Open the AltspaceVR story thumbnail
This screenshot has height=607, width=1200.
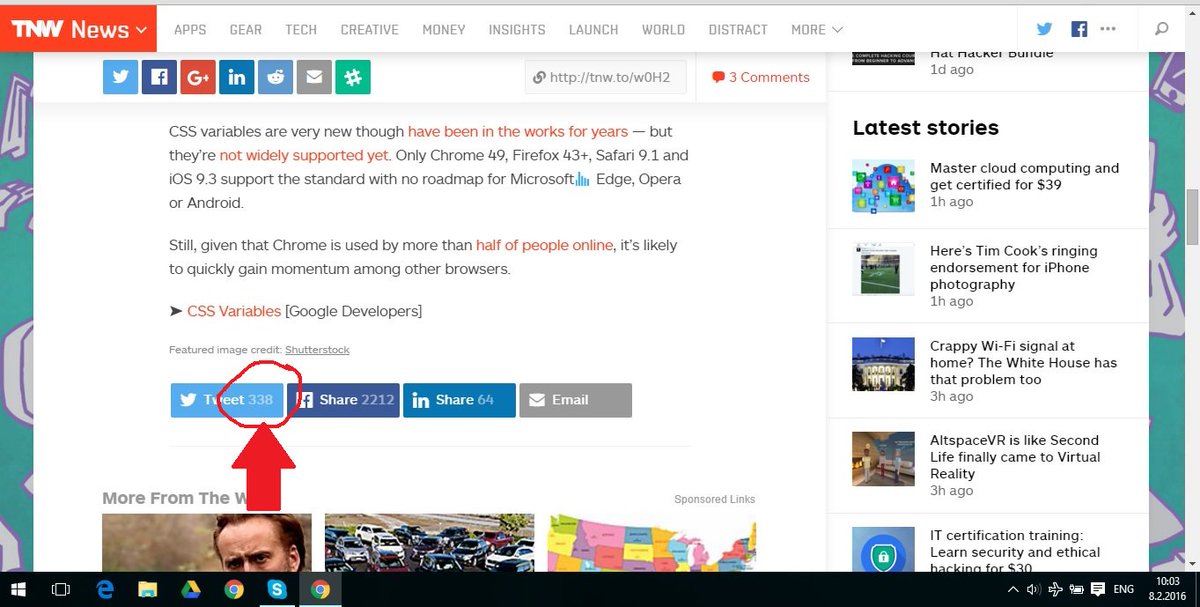884,458
